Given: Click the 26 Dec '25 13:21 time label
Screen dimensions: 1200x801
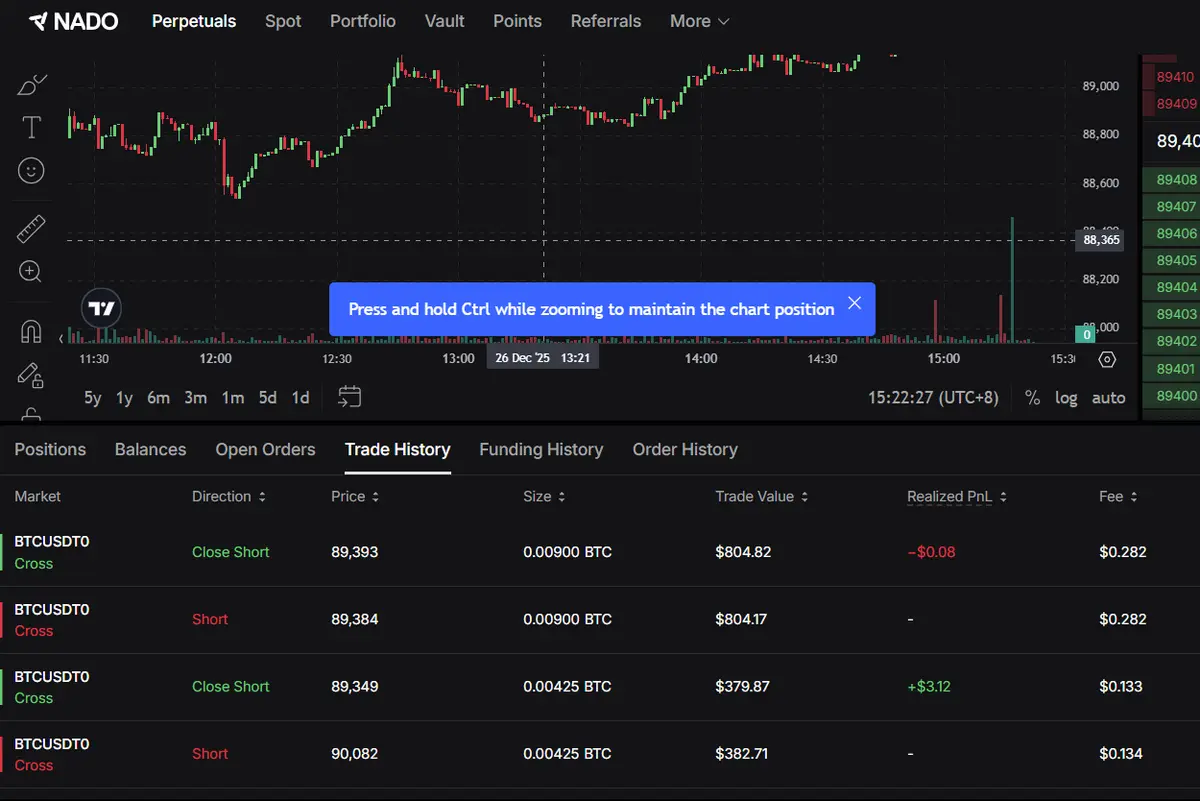Looking at the screenshot, I should 543,358.
